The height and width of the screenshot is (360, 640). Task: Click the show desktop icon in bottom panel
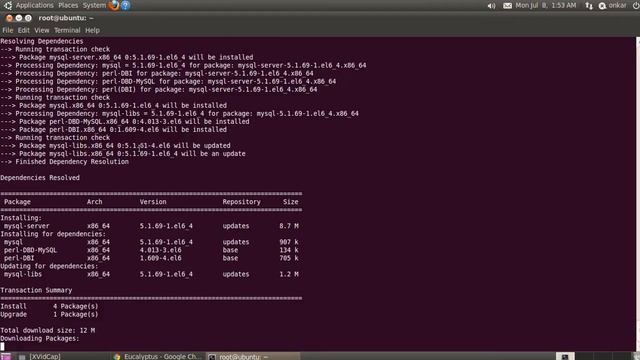pos(6,356)
